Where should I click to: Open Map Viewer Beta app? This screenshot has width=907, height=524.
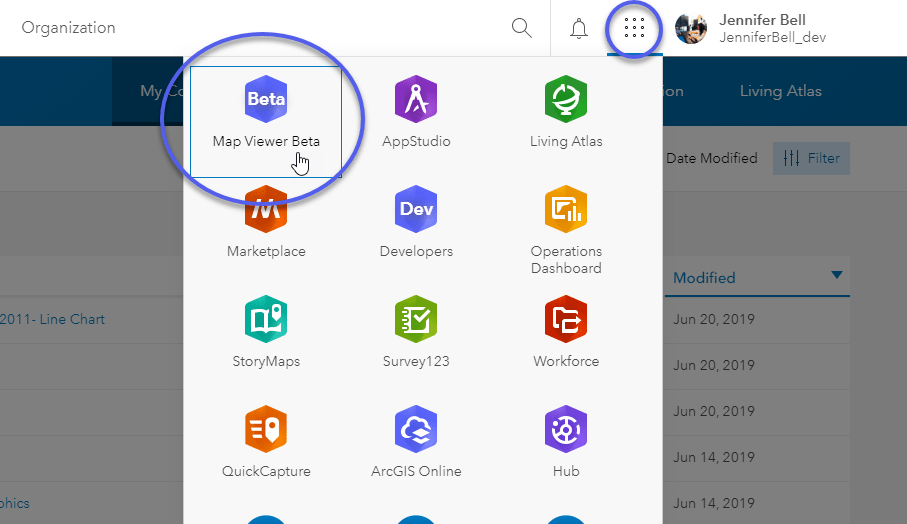(266, 121)
